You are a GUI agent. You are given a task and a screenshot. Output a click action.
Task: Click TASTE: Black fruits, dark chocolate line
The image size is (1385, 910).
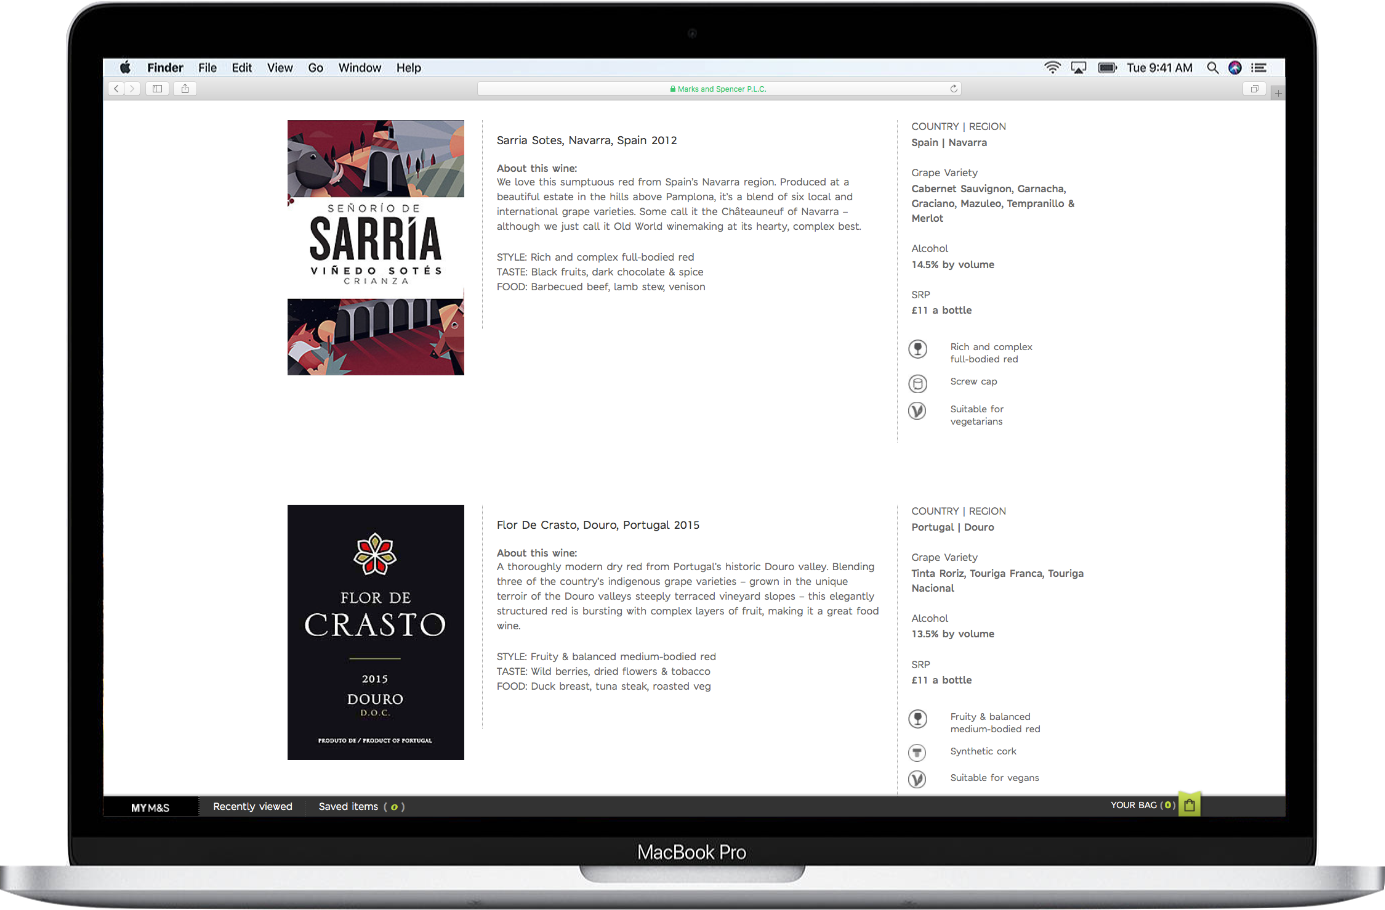[x=600, y=272]
